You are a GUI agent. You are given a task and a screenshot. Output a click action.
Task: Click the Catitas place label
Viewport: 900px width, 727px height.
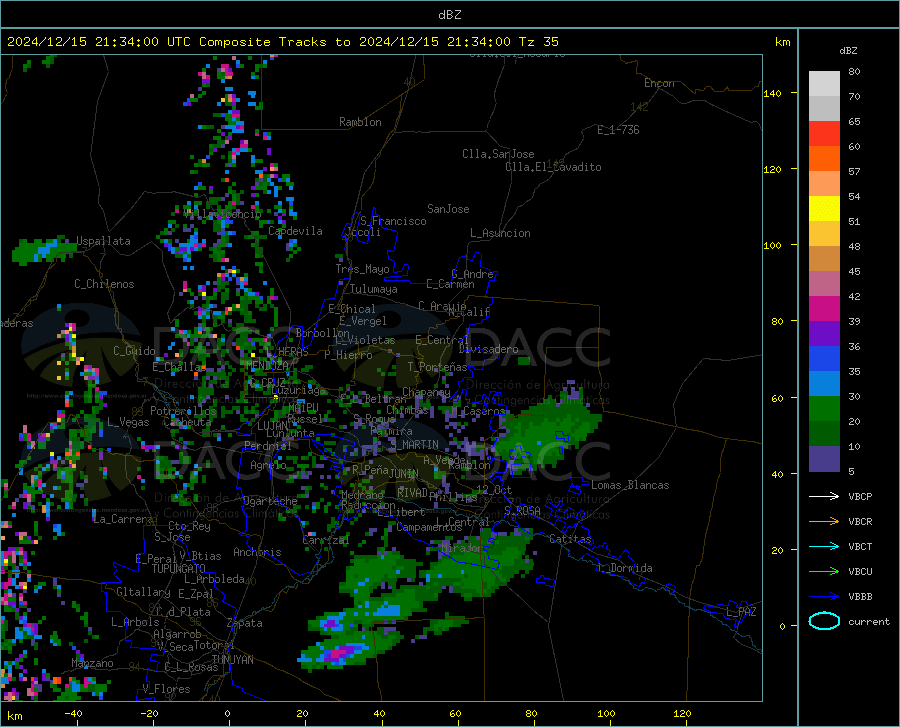(570, 538)
